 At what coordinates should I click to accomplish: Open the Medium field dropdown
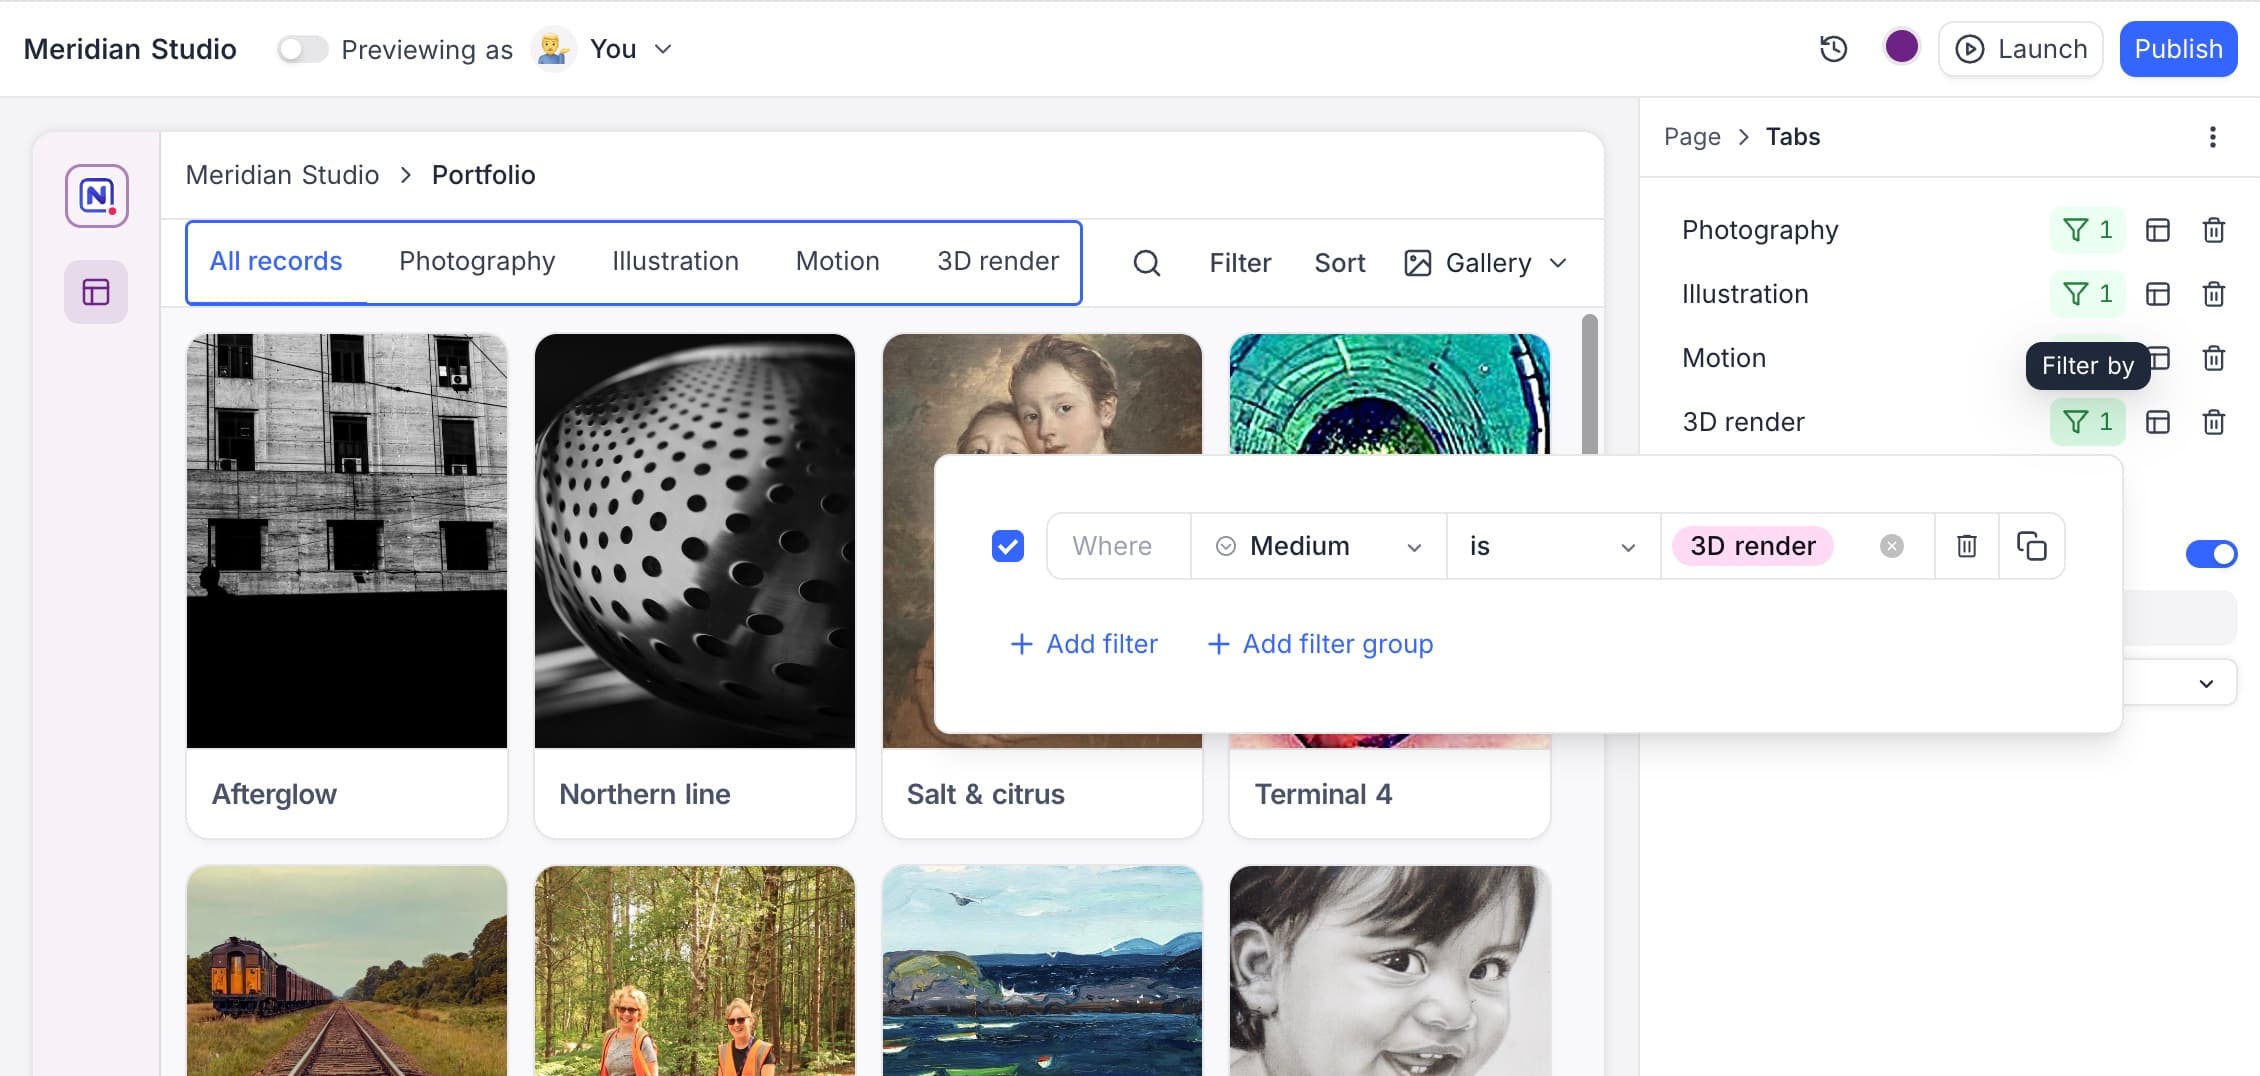[1318, 546]
